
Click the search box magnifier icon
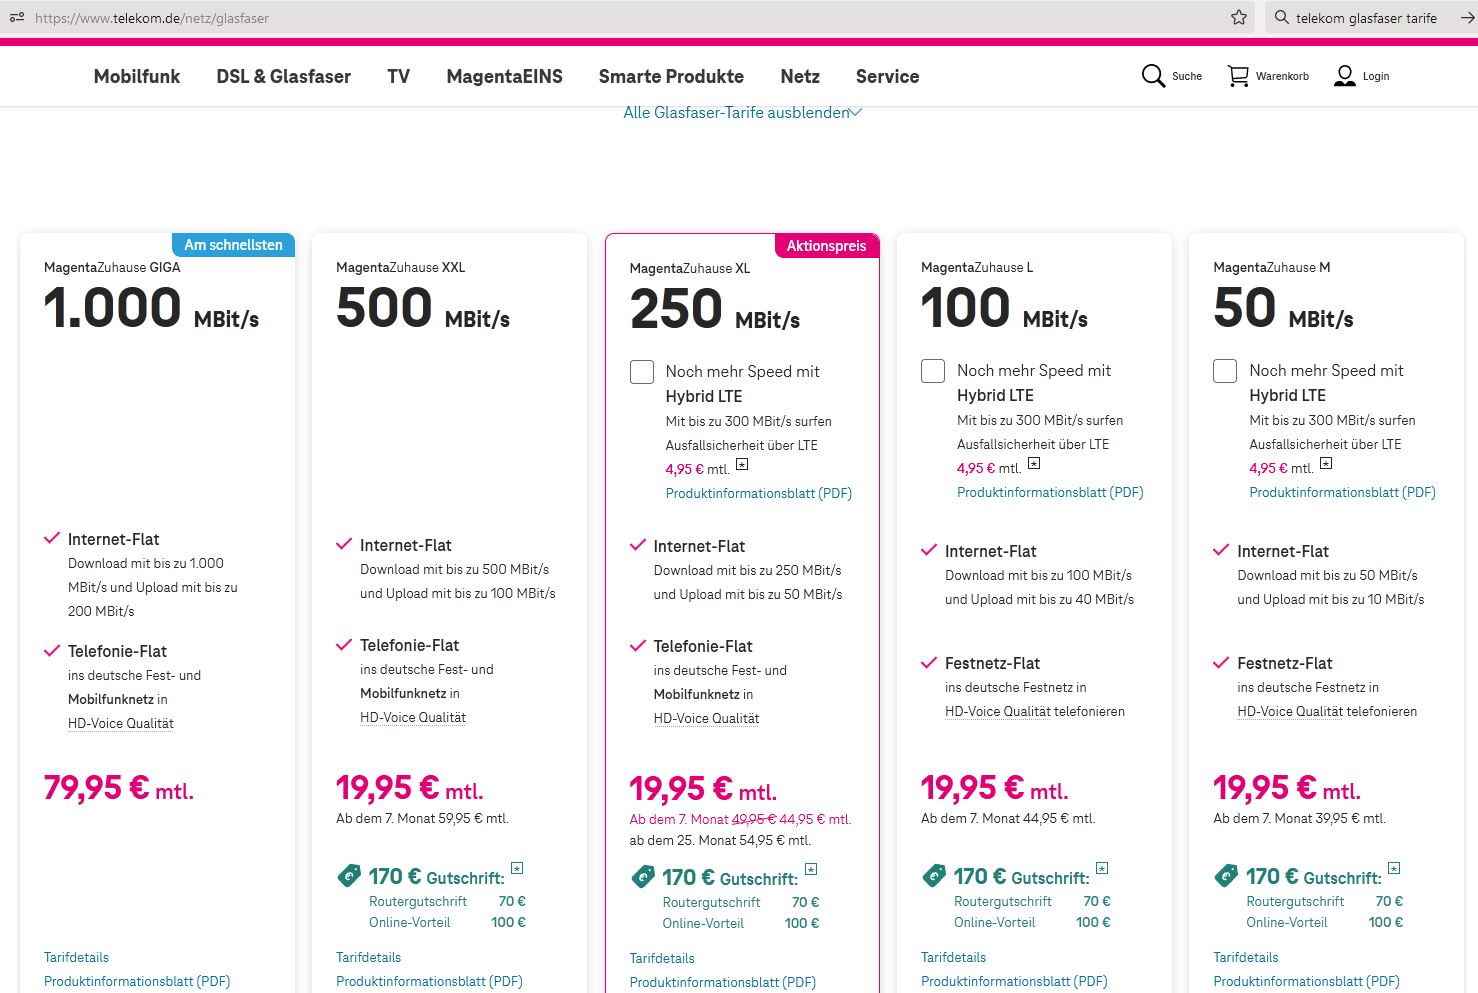(1282, 17)
